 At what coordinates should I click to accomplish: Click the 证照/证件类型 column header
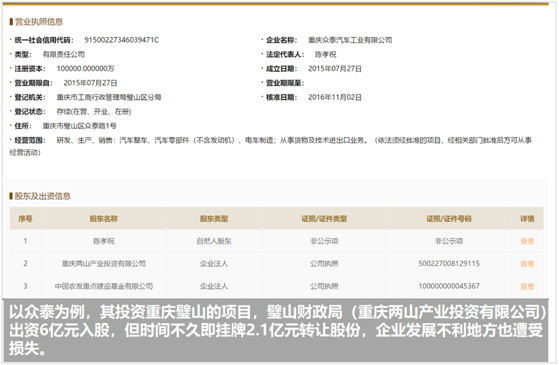pos(324,219)
